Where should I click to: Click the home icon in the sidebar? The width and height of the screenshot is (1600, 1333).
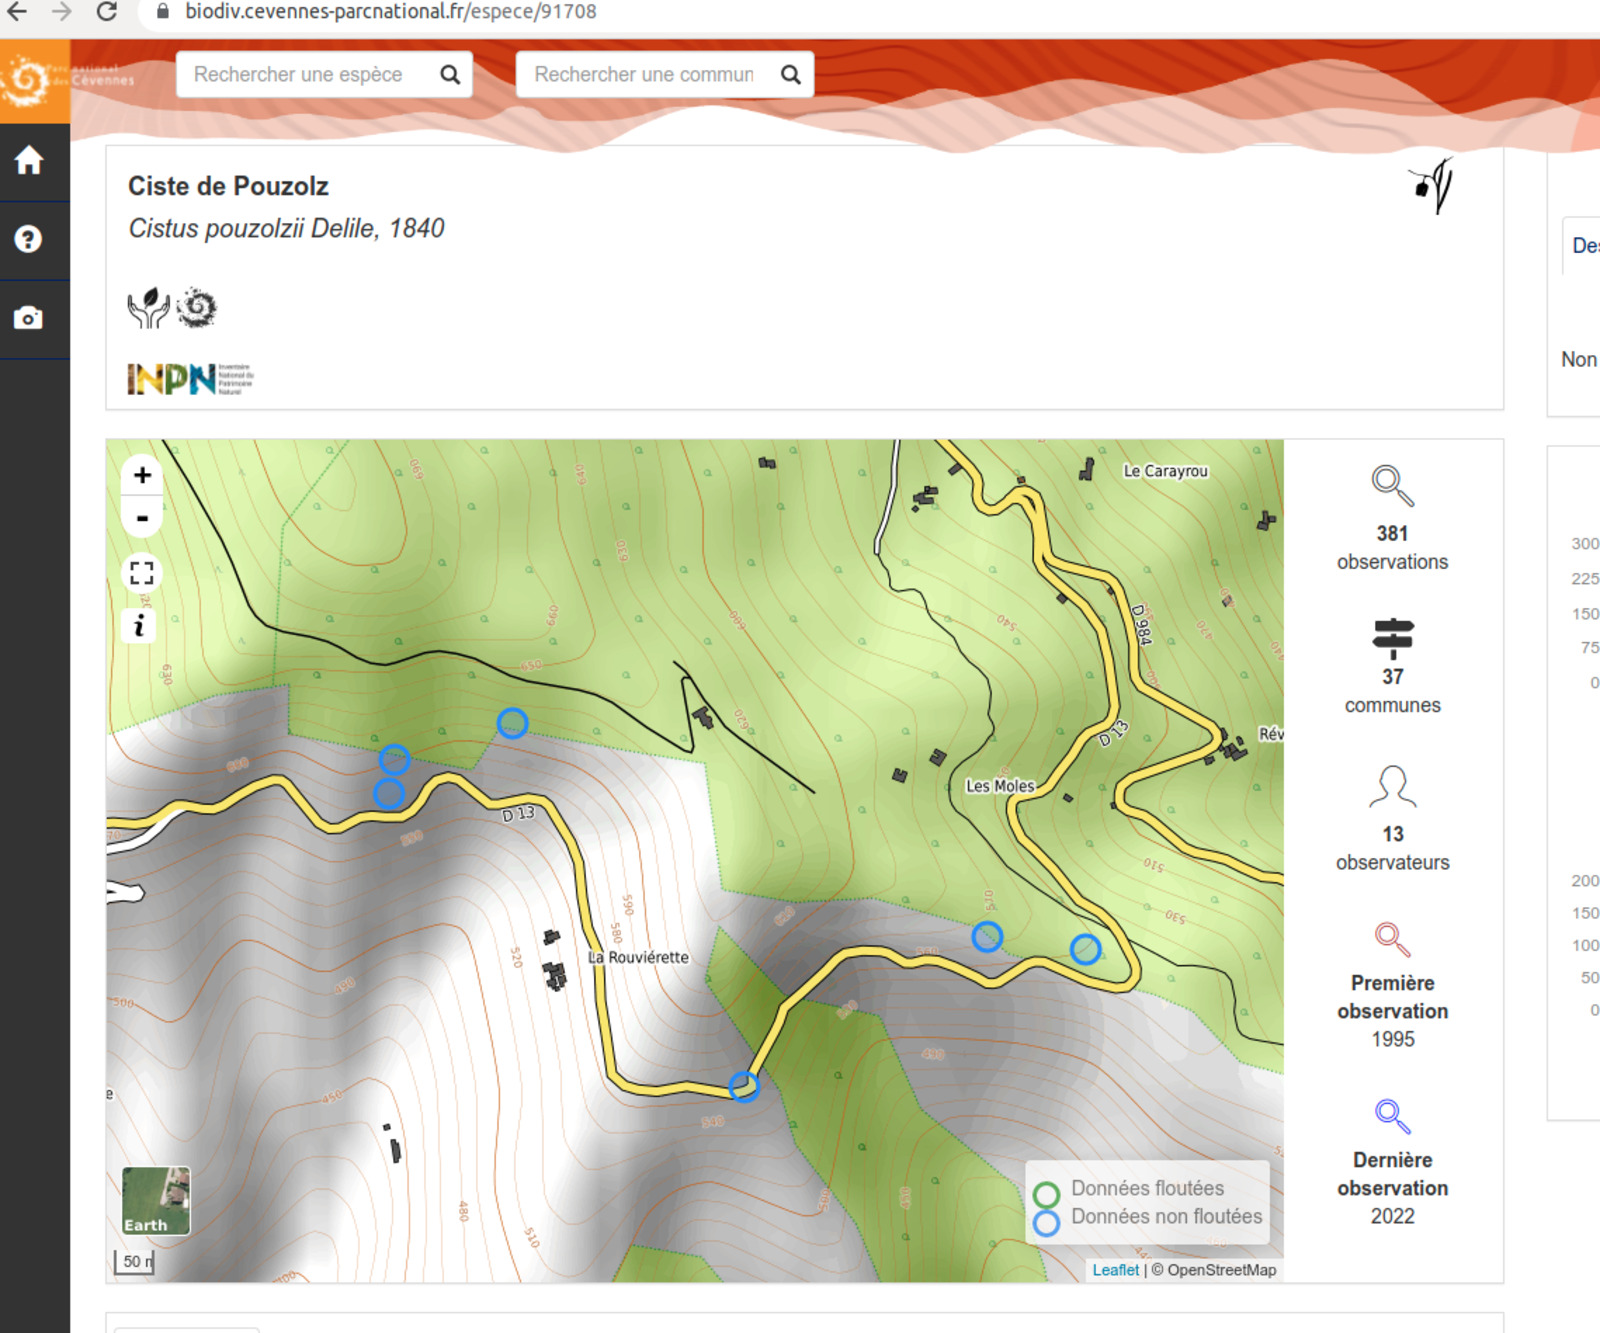(29, 161)
